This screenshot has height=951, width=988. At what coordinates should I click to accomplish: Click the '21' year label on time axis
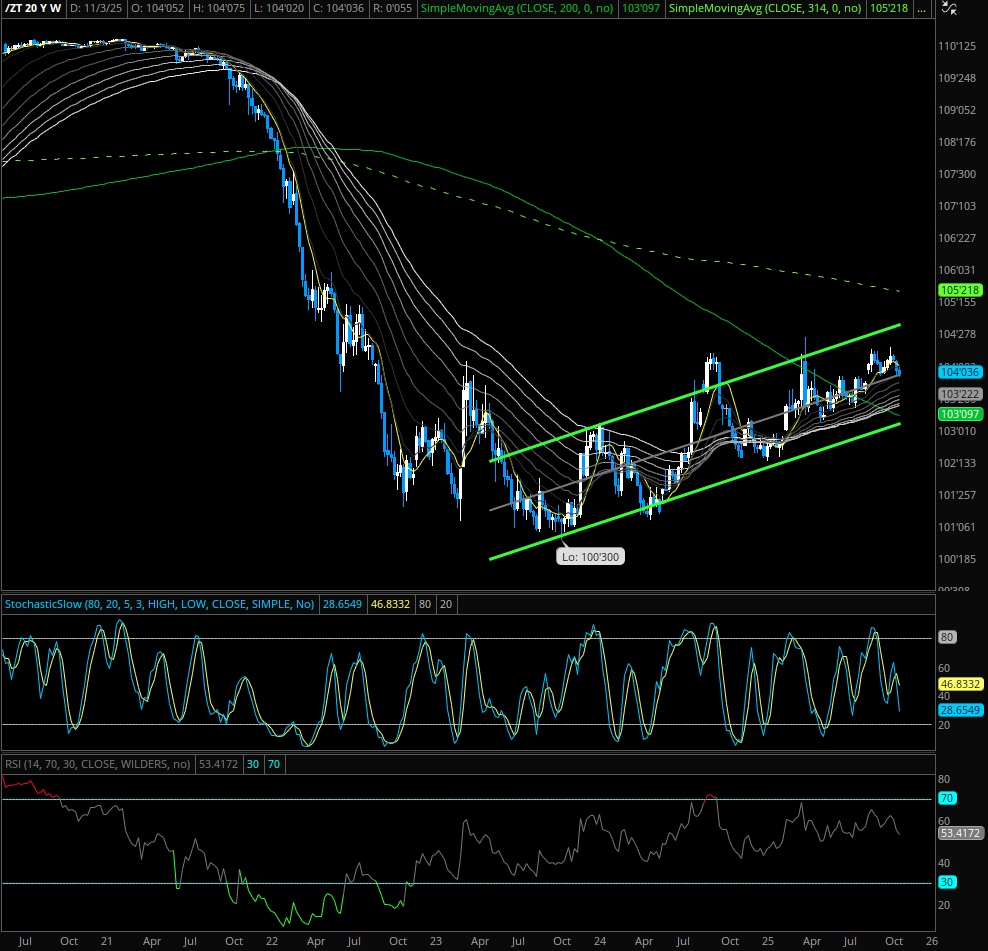[x=106, y=941]
